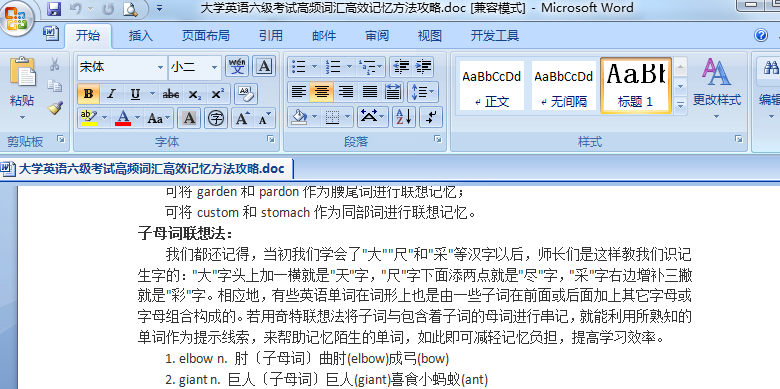Copy selection with copy icon
This screenshot has width=780, height=389.
(55, 86)
